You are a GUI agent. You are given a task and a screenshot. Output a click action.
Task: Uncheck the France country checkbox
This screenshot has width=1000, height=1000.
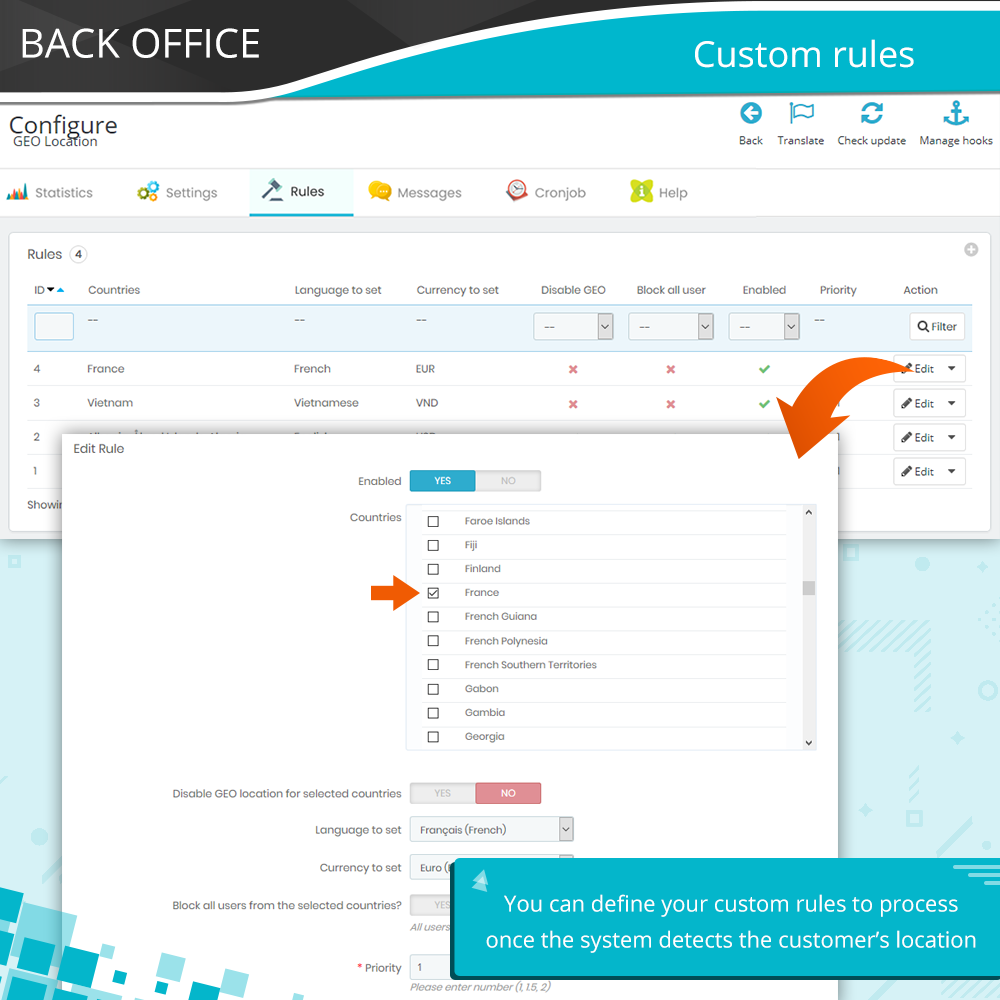pyautogui.click(x=433, y=593)
